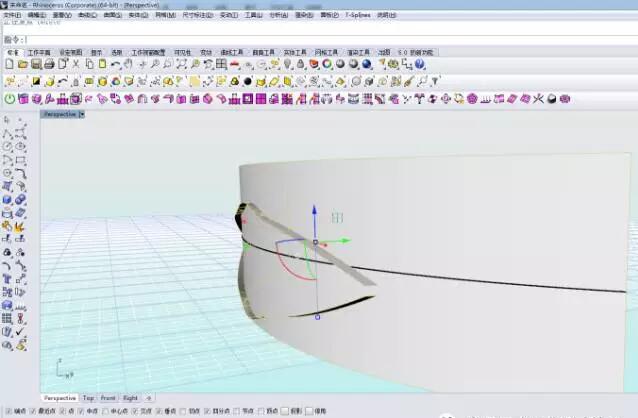Open the T-Splines menu
The width and height of the screenshot is (638, 418).
point(358,15)
